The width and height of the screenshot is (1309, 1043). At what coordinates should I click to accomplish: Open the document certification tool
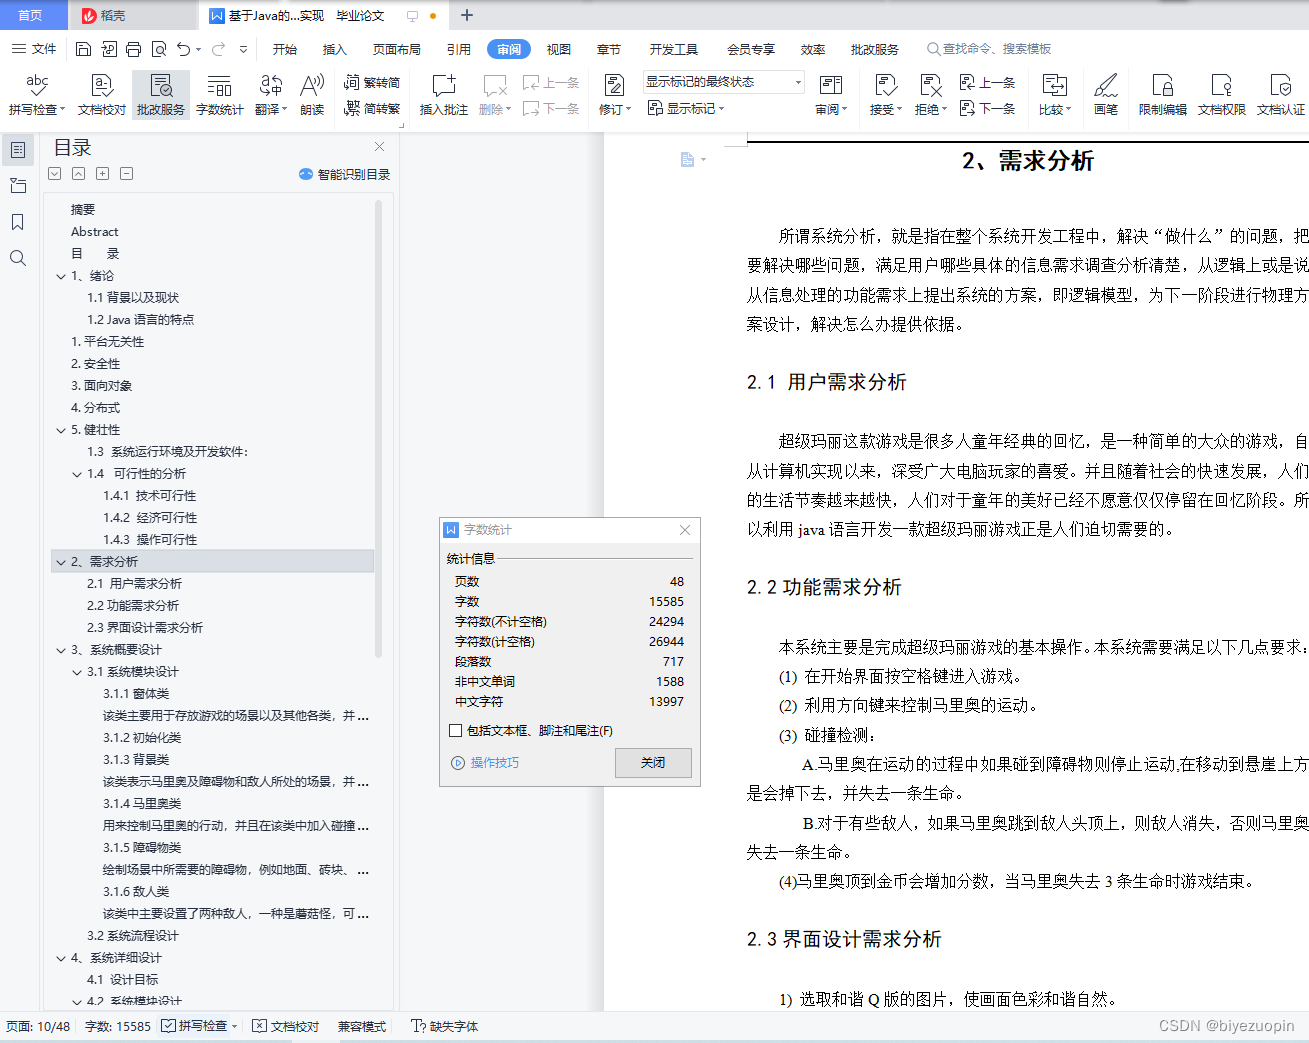1280,95
